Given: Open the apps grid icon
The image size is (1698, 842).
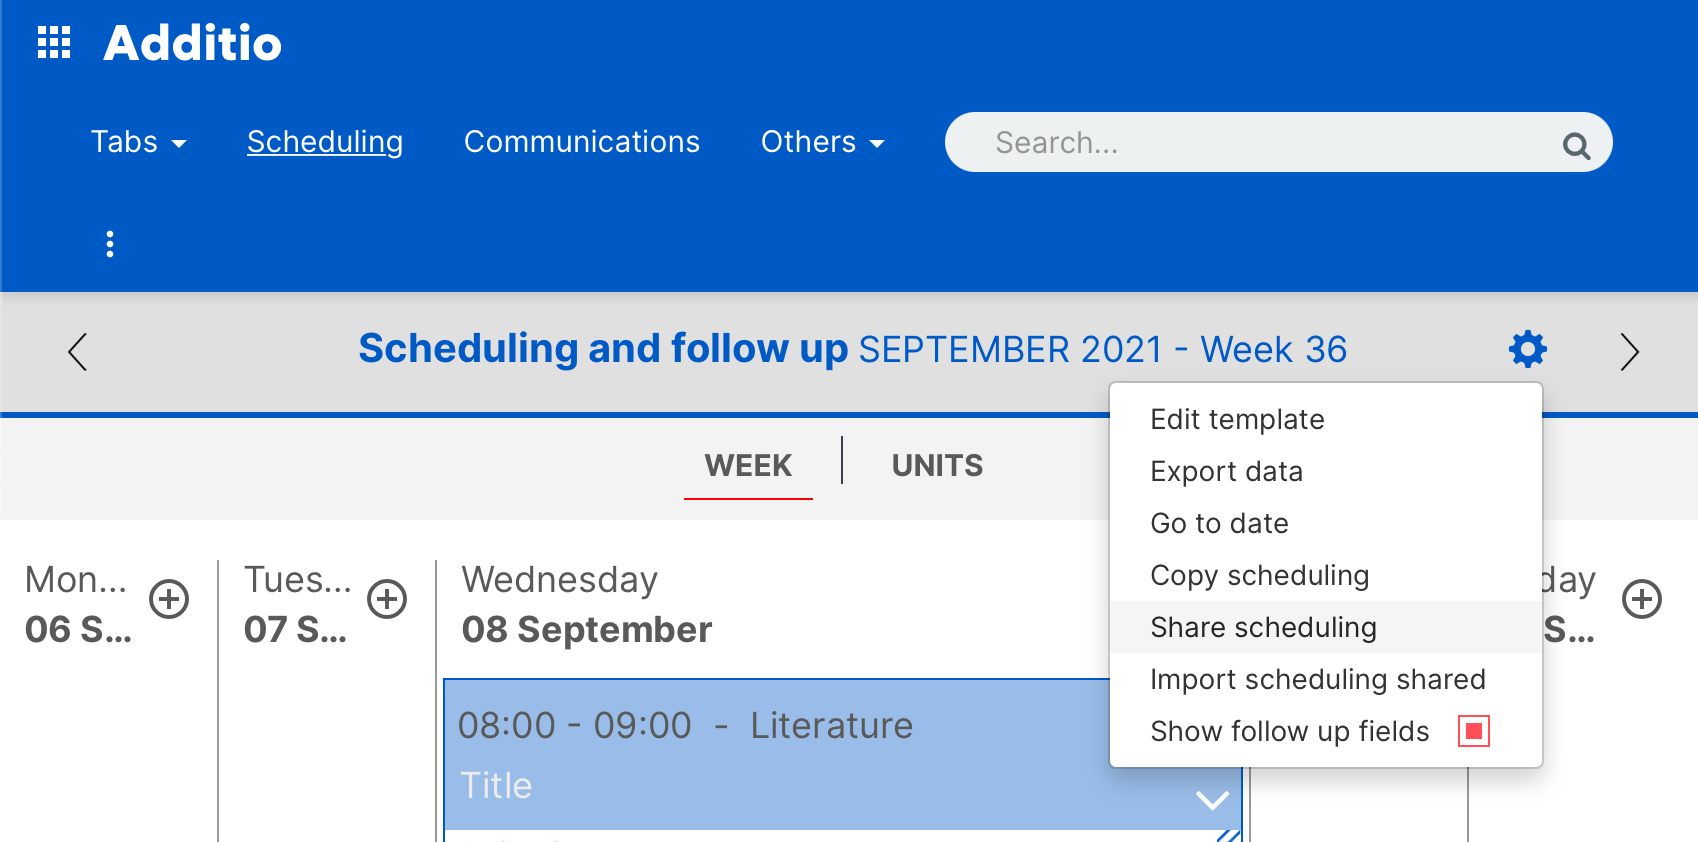Looking at the screenshot, I should 54,43.
